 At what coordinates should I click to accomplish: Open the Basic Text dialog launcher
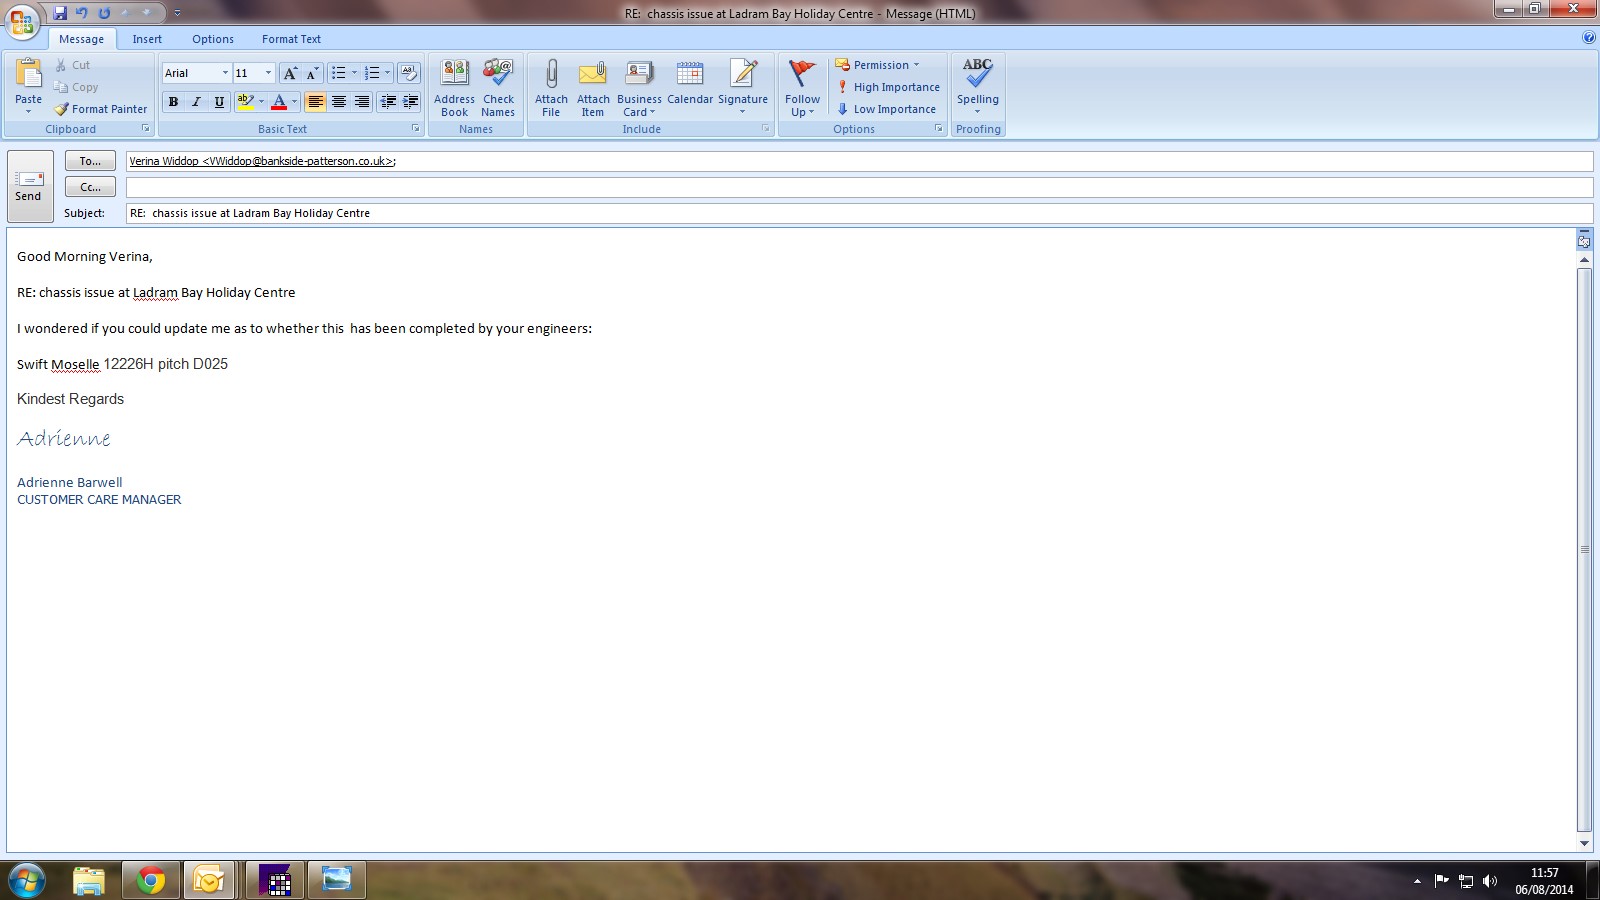[x=416, y=129]
